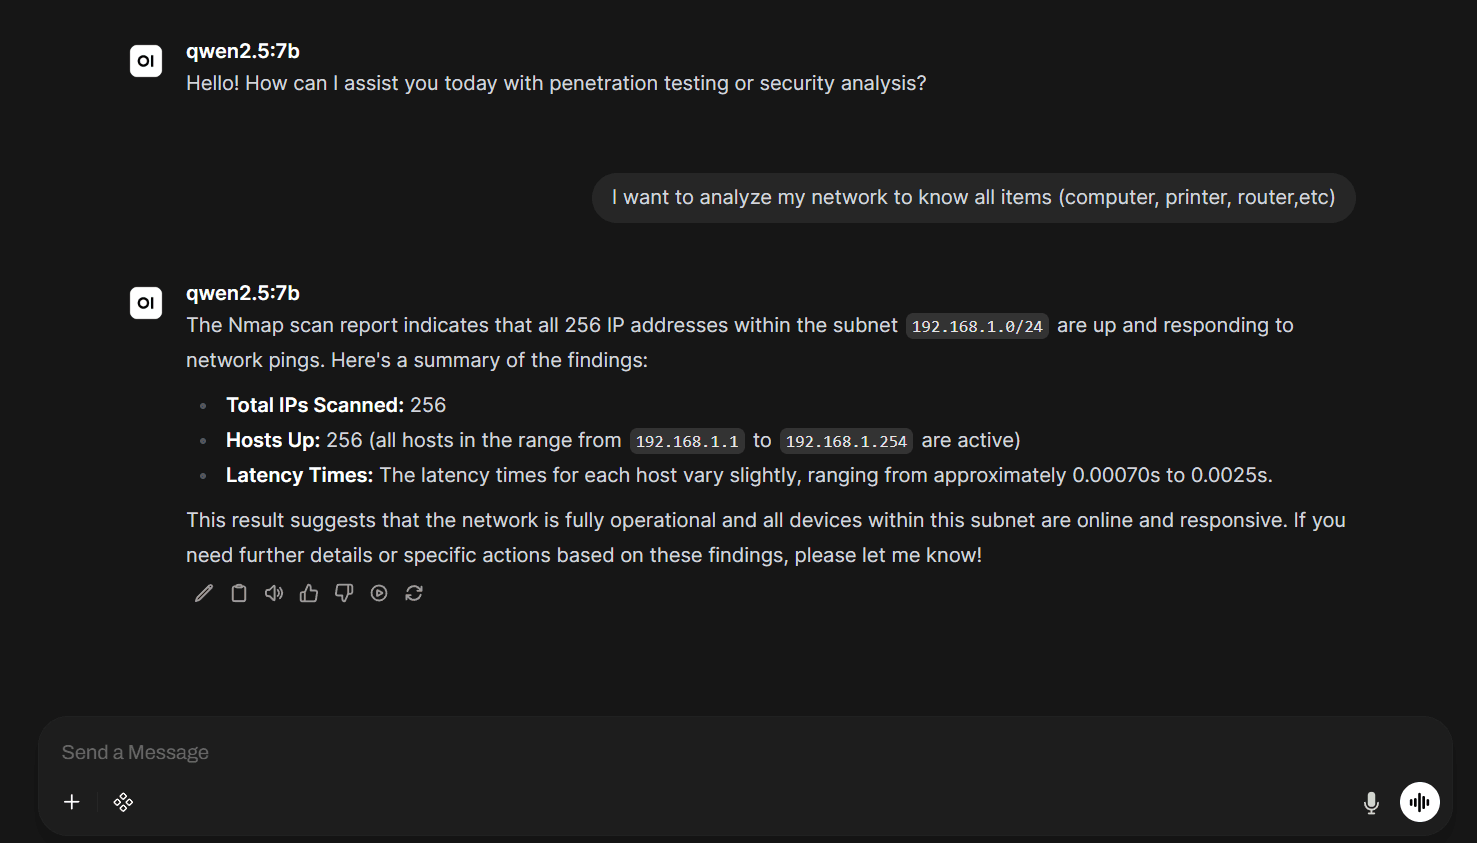
Task: Edit the Nmap scan response with the pencil icon
Action: pyautogui.click(x=204, y=594)
